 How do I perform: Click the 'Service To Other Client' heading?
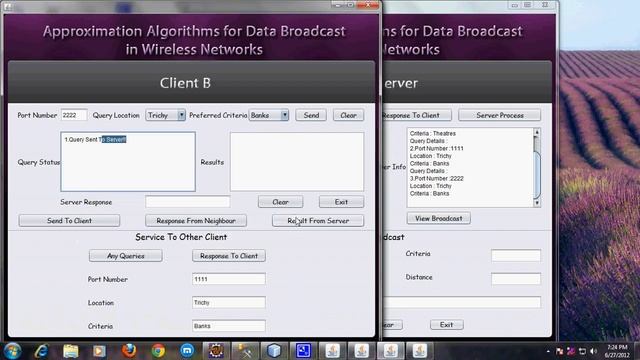[x=181, y=237]
